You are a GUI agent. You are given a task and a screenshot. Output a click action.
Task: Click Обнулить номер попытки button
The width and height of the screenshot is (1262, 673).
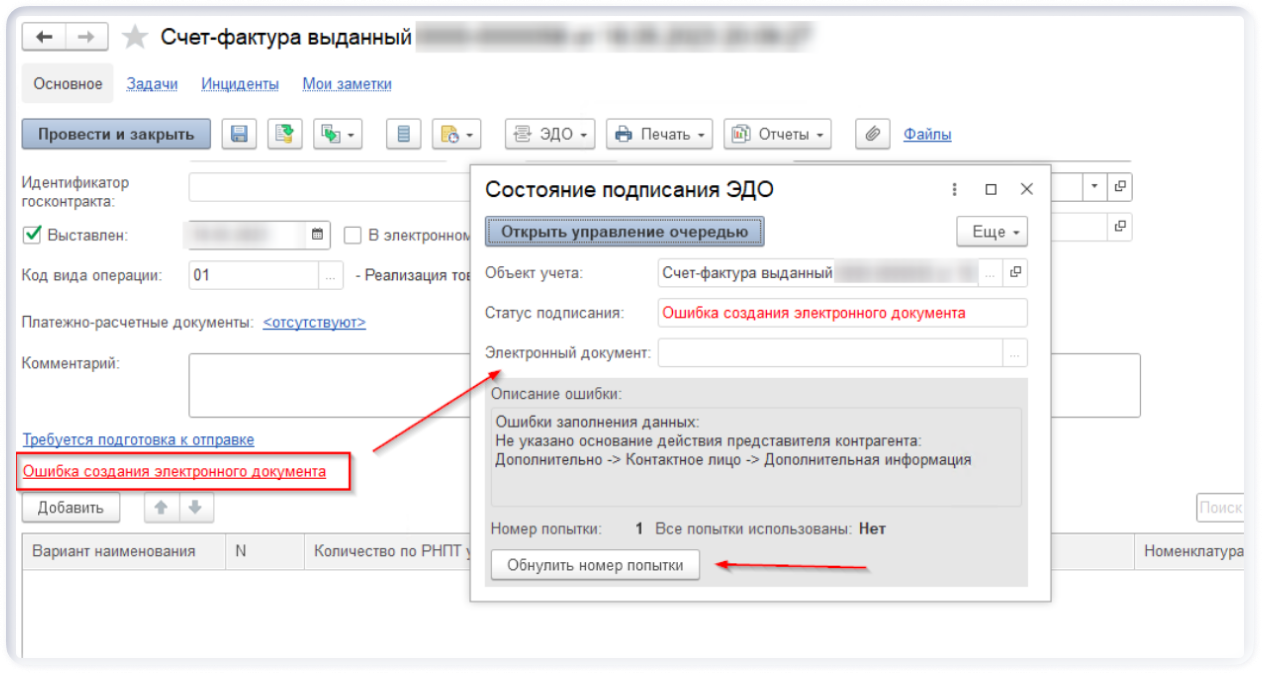pyautogui.click(x=595, y=565)
